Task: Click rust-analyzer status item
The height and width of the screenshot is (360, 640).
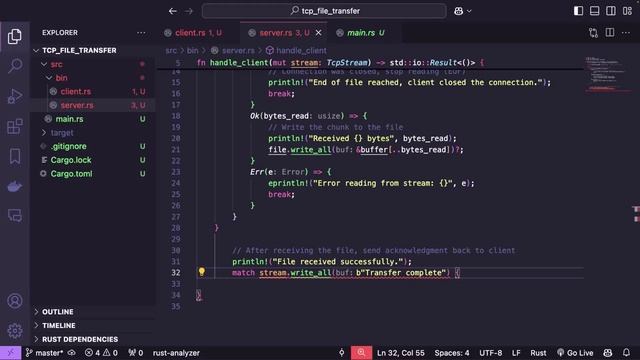Action: [176, 353]
